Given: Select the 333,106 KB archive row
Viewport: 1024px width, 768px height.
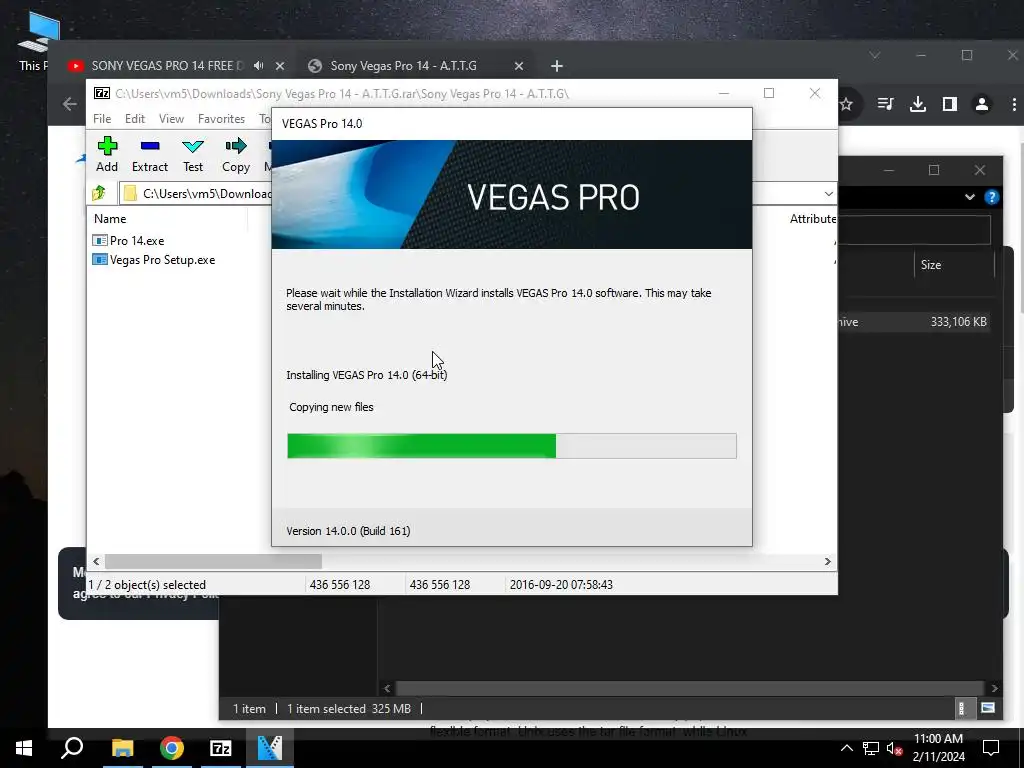Looking at the screenshot, I should point(914,321).
